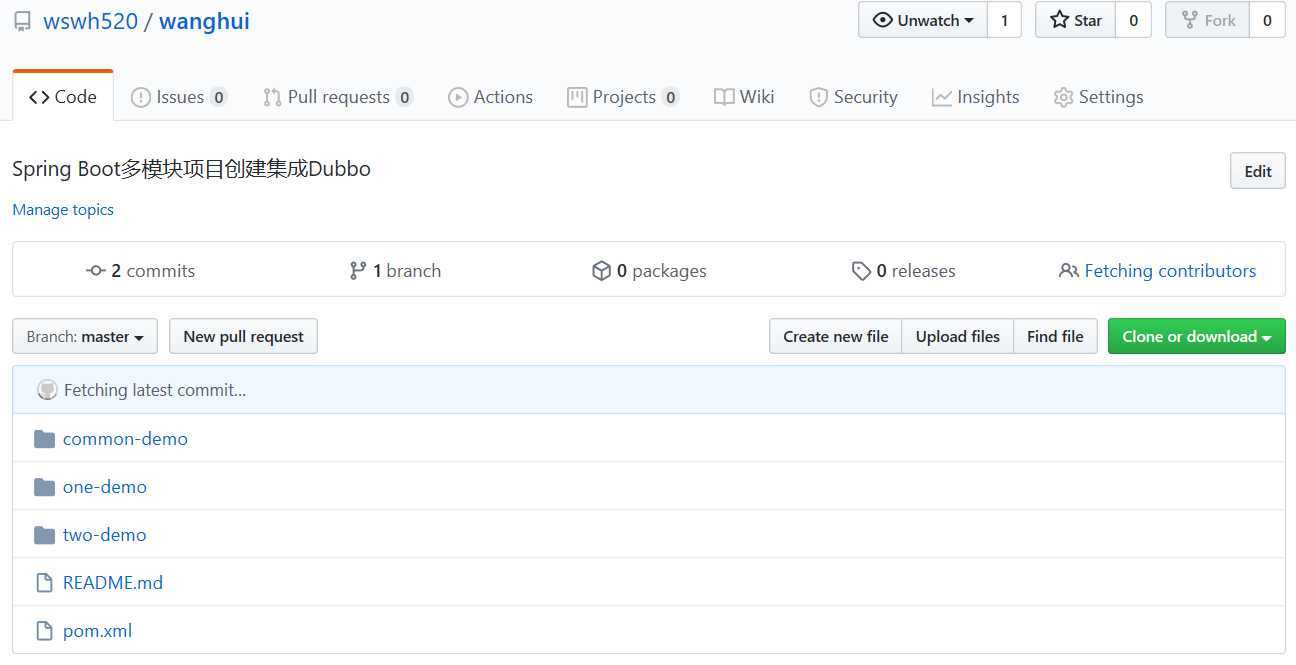
Task: Click the Edit description button
Action: coord(1258,171)
